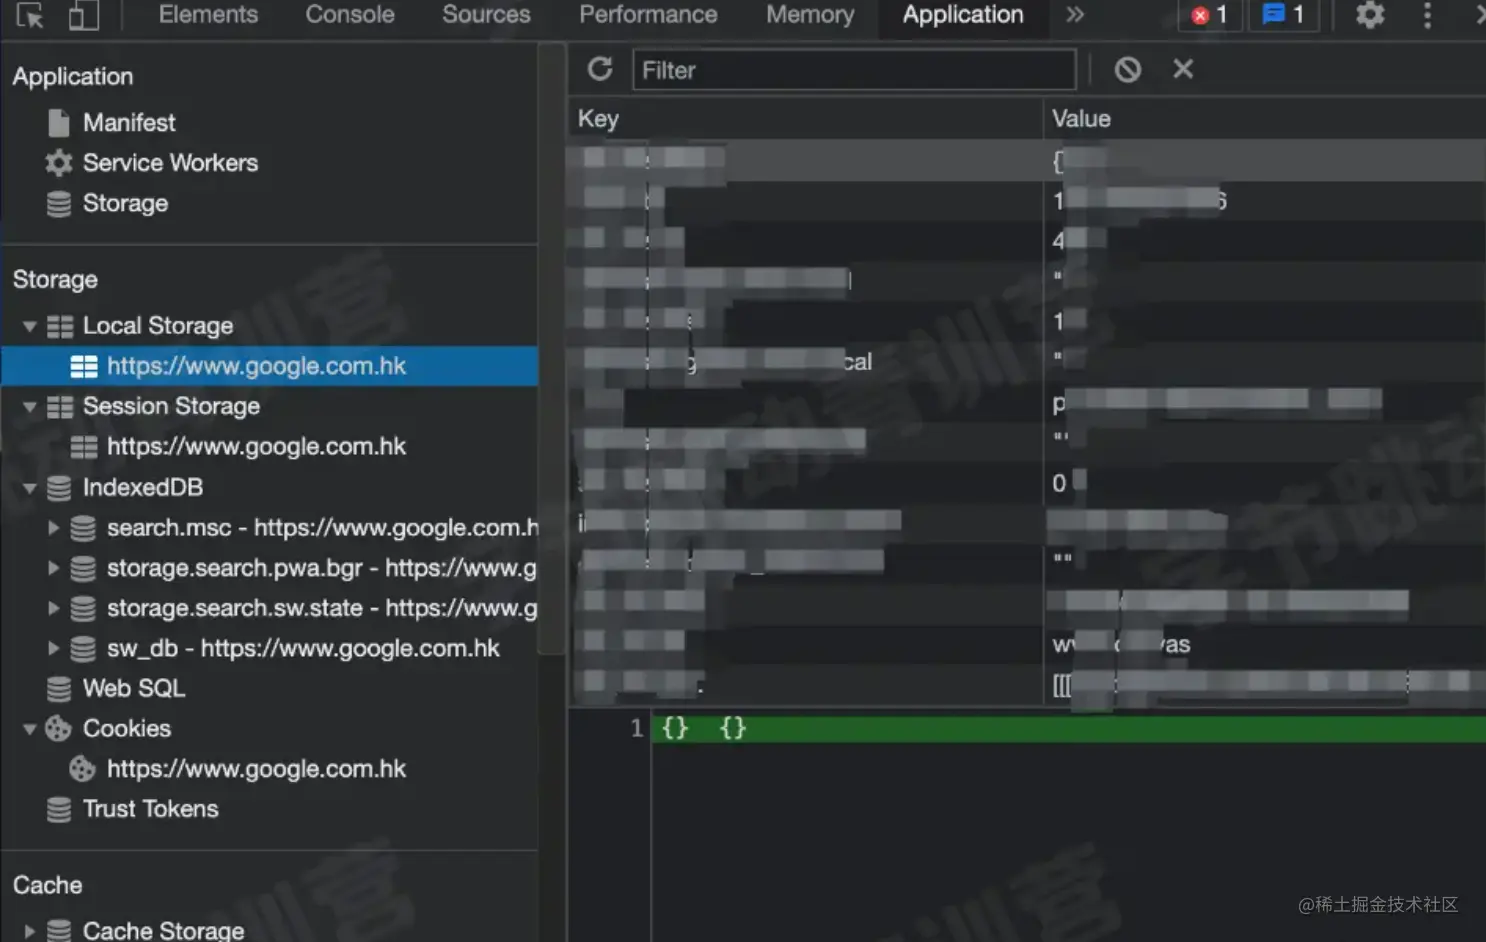This screenshot has height=942, width=1486.
Task: Open the Trust Tokens item
Action: [x=150, y=809]
